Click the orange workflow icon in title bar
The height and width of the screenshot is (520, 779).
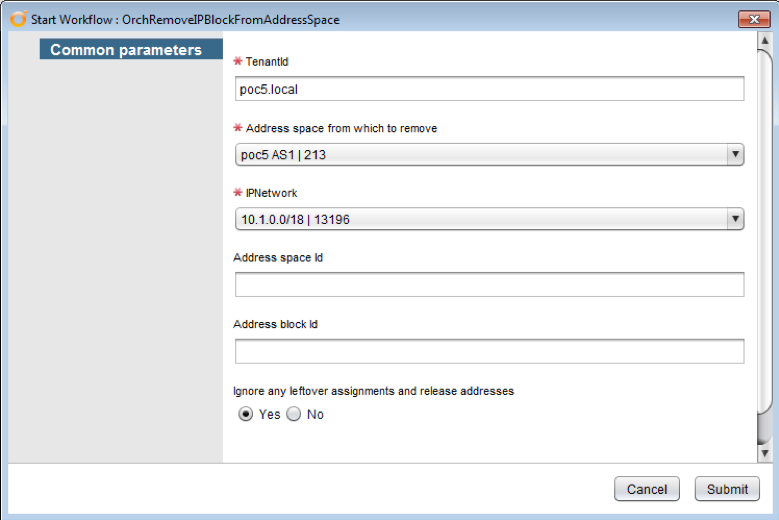click(17, 19)
